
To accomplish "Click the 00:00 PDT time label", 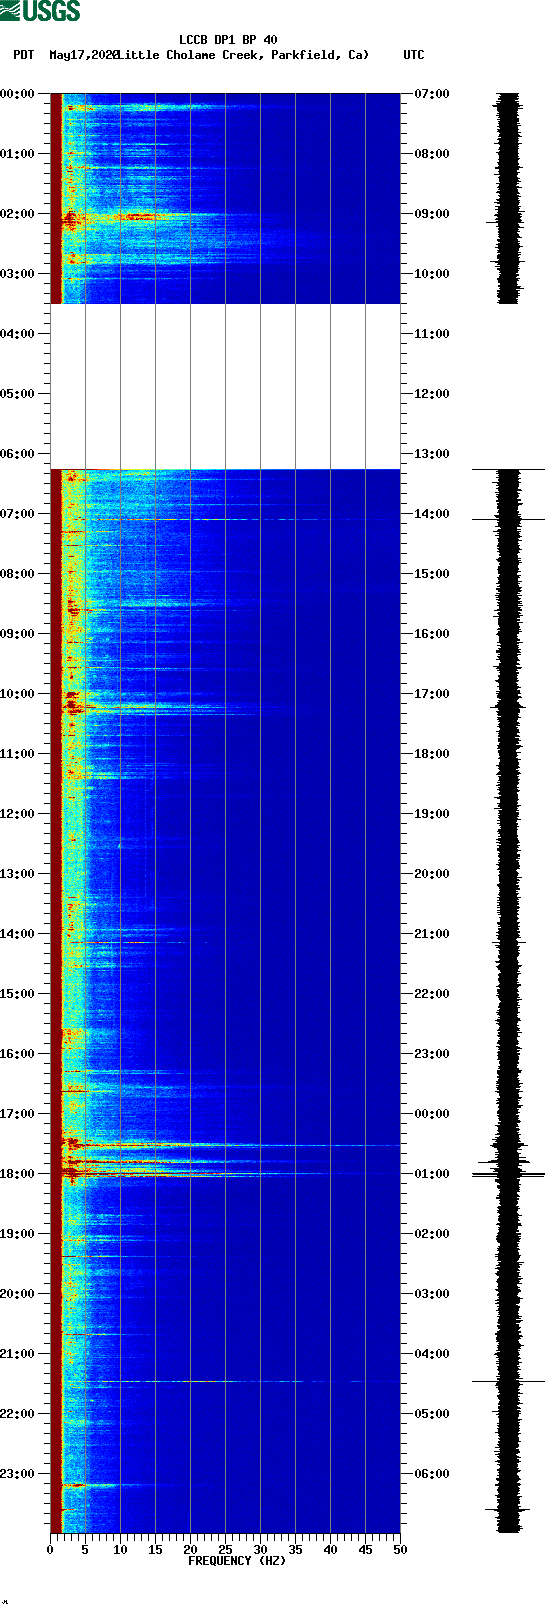I will tap(17, 94).
